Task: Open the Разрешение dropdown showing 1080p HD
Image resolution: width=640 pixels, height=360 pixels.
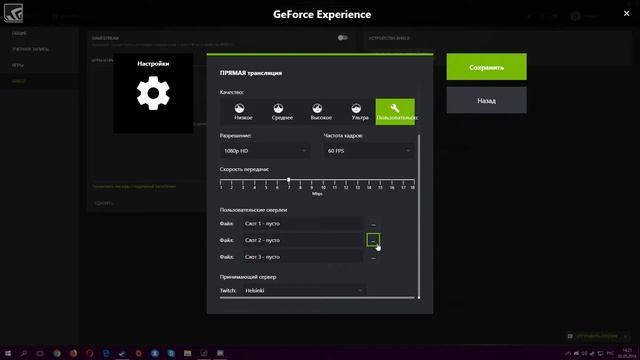Action: pos(265,151)
